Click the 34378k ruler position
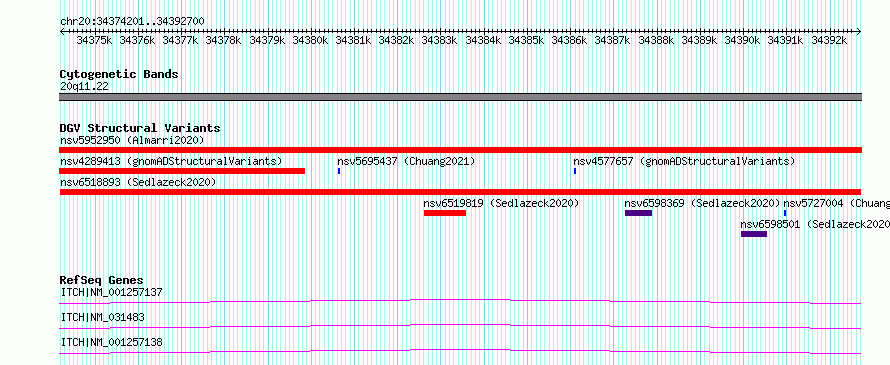This screenshot has width=890, height=365. (224, 40)
